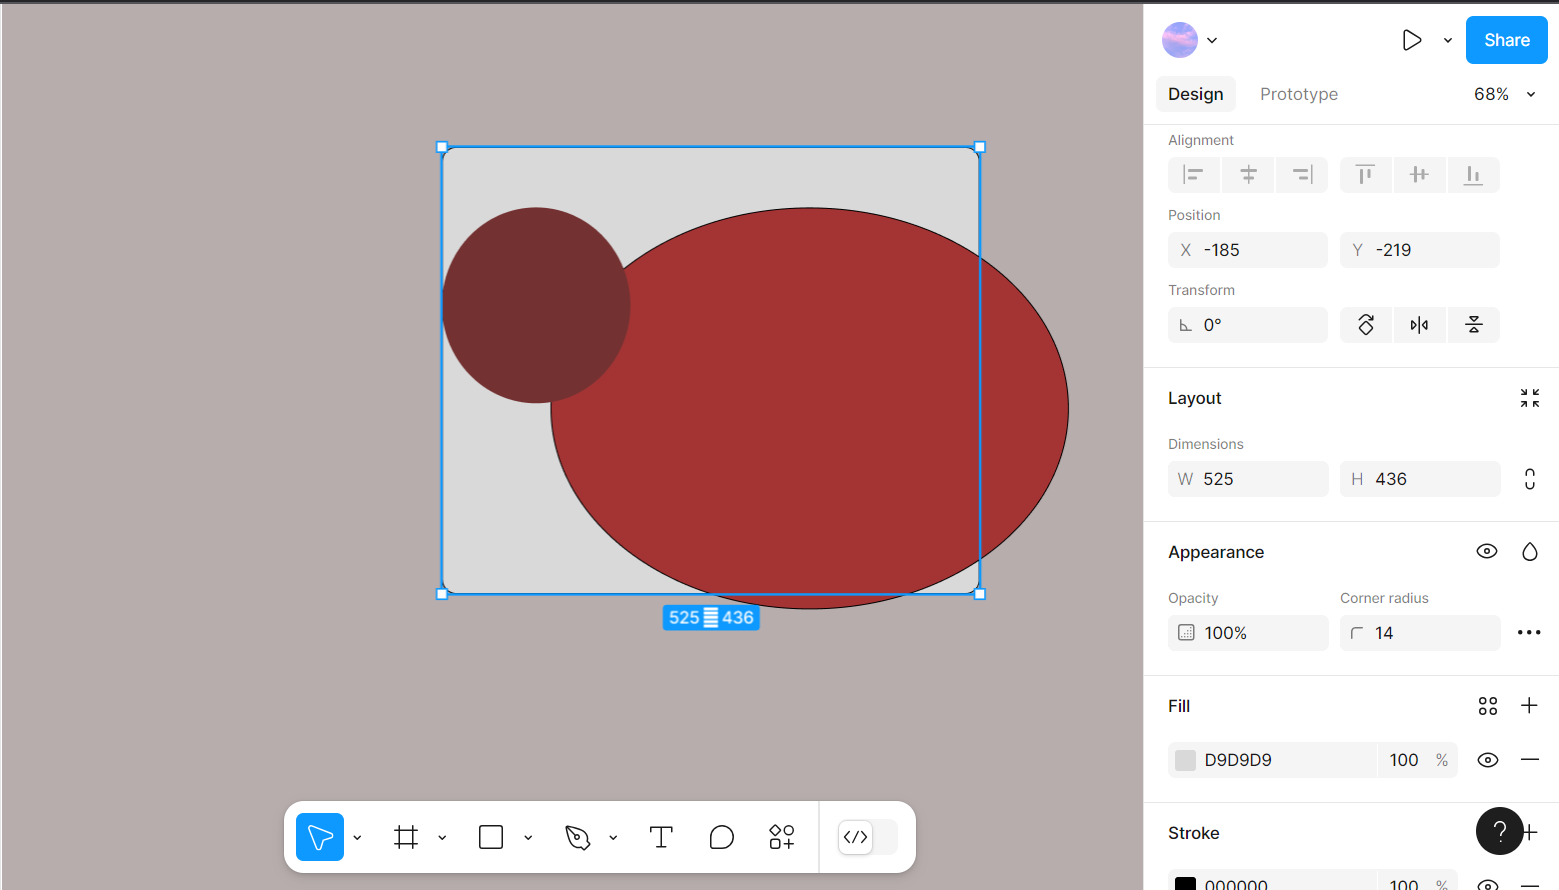Click the corner radius field 14
Screen dimensions: 1559x890
[x=1420, y=633]
